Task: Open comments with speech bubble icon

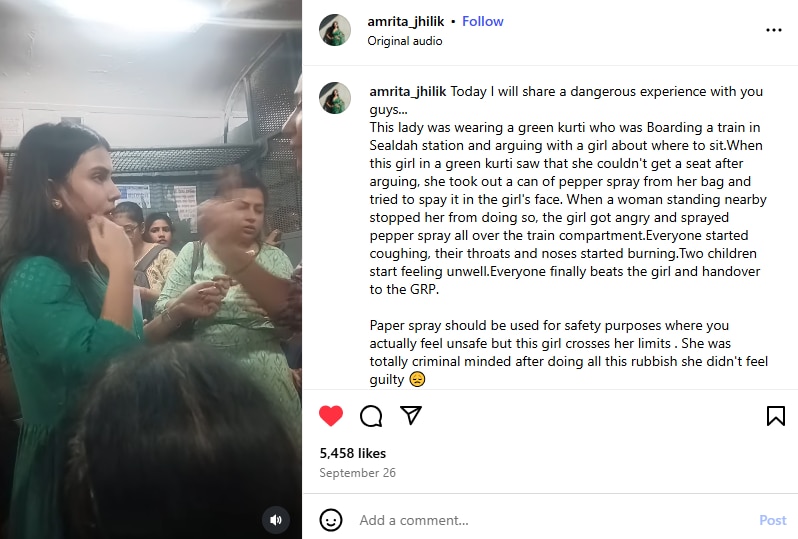Action: 371,416
